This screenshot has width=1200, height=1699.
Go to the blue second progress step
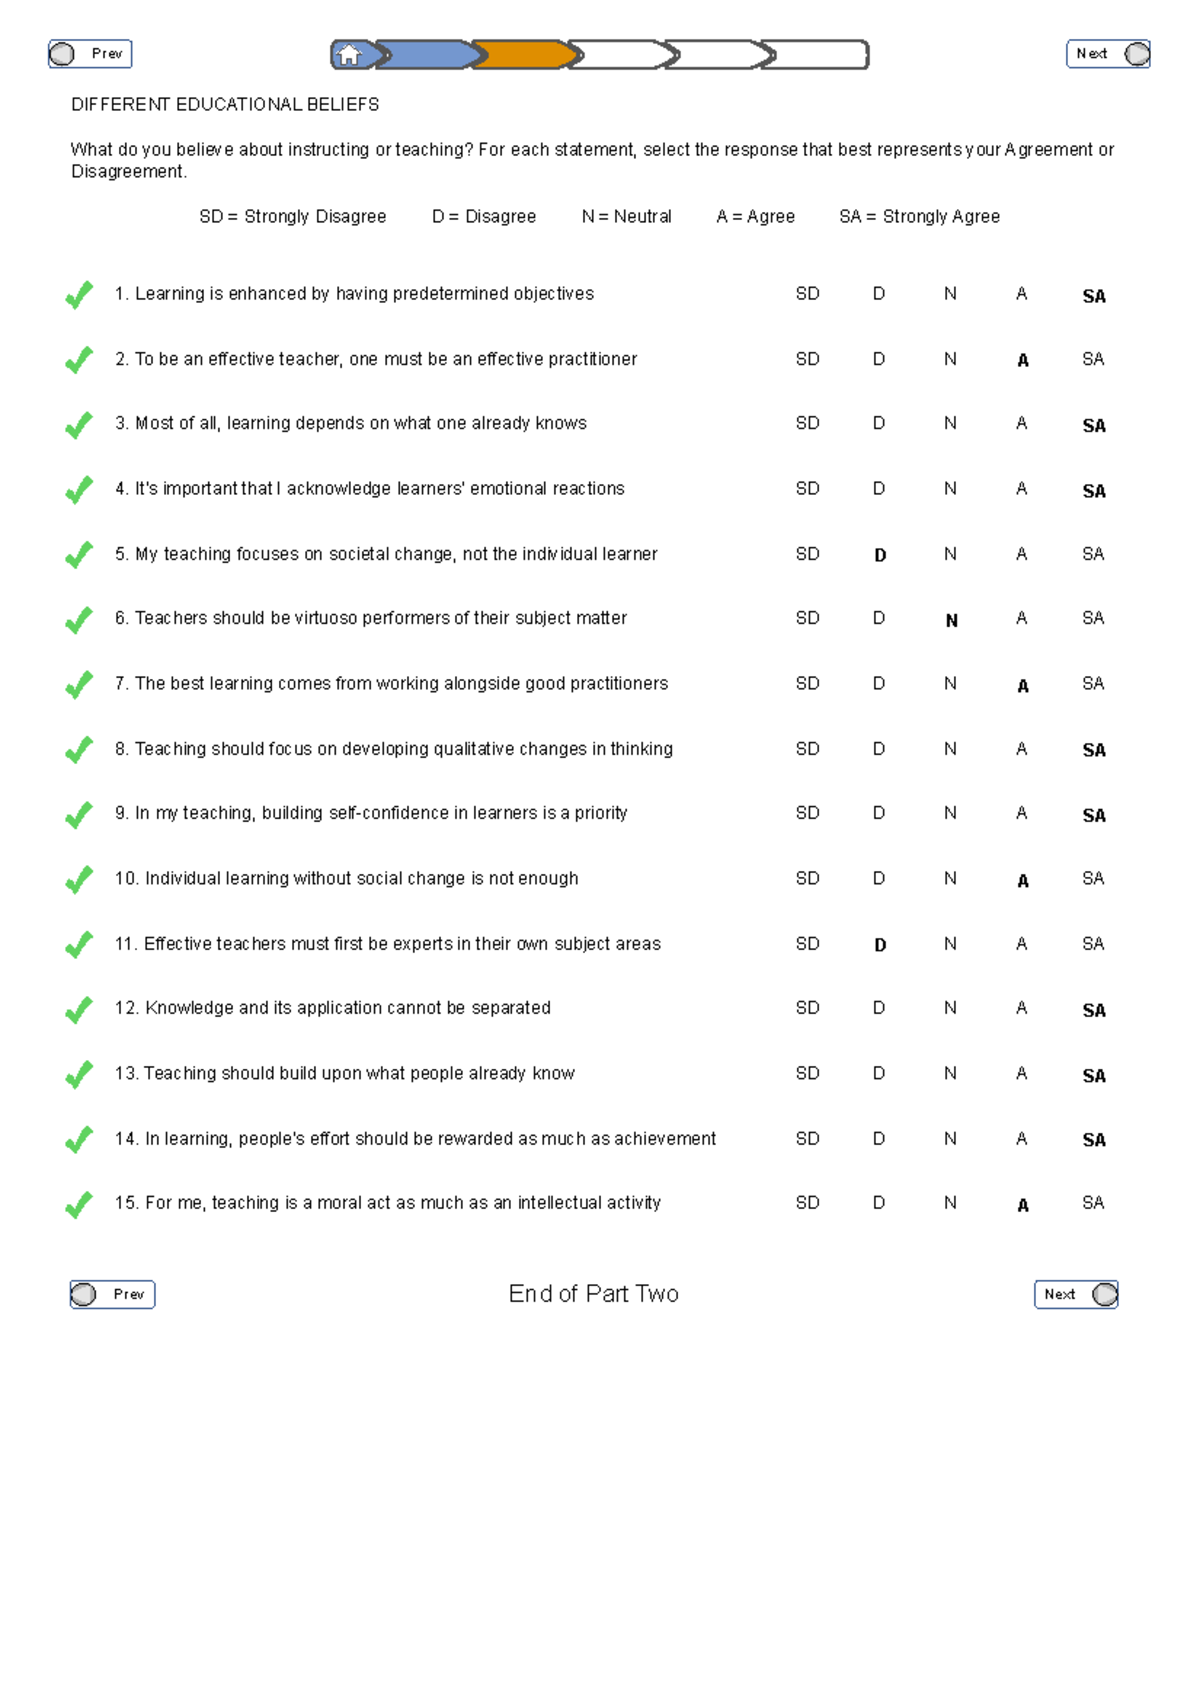425,55
